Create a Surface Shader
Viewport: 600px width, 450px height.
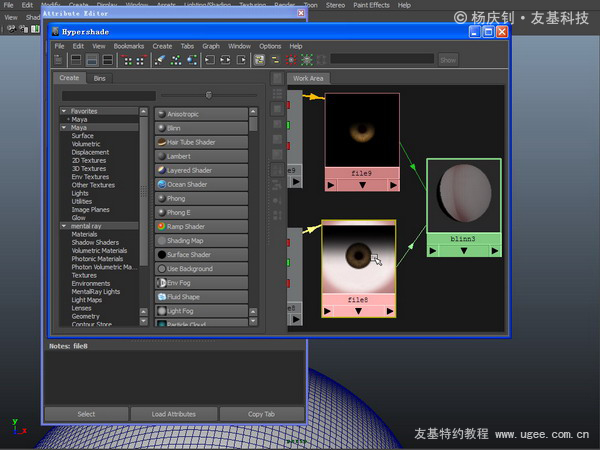coord(202,255)
